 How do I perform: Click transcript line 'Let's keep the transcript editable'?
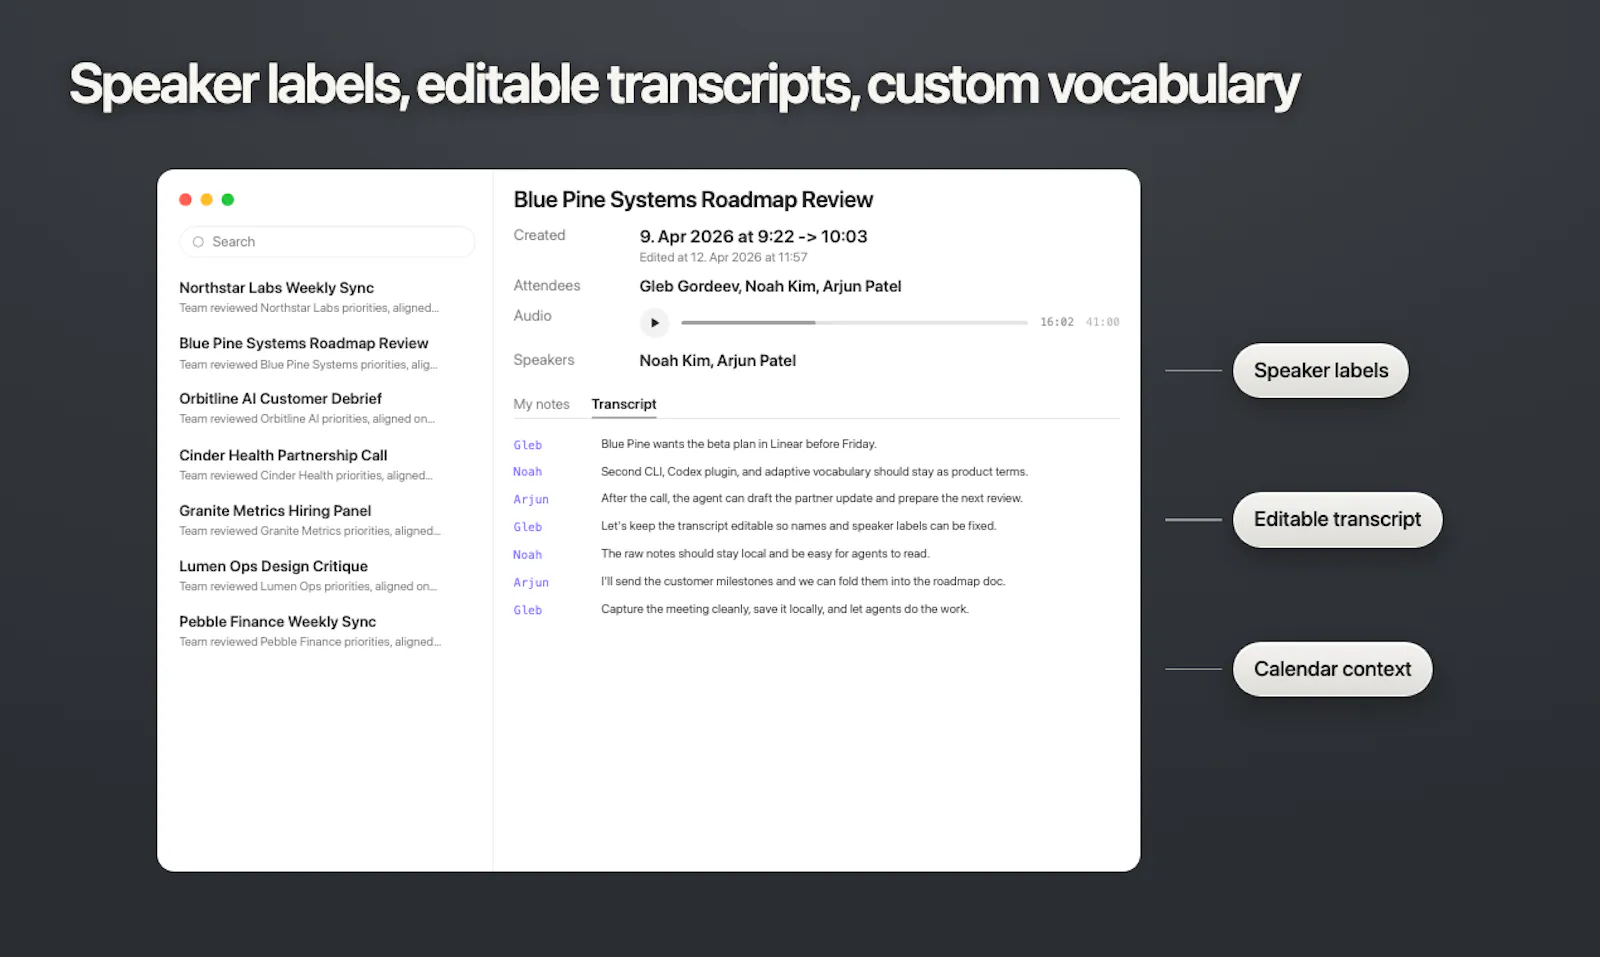click(x=798, y=526)
